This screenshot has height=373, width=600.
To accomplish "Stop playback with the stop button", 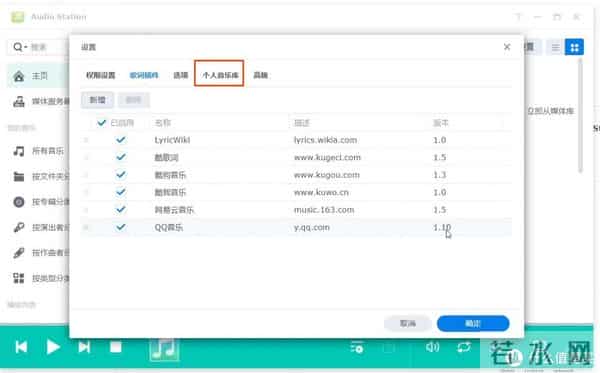I will pos(116,347).
